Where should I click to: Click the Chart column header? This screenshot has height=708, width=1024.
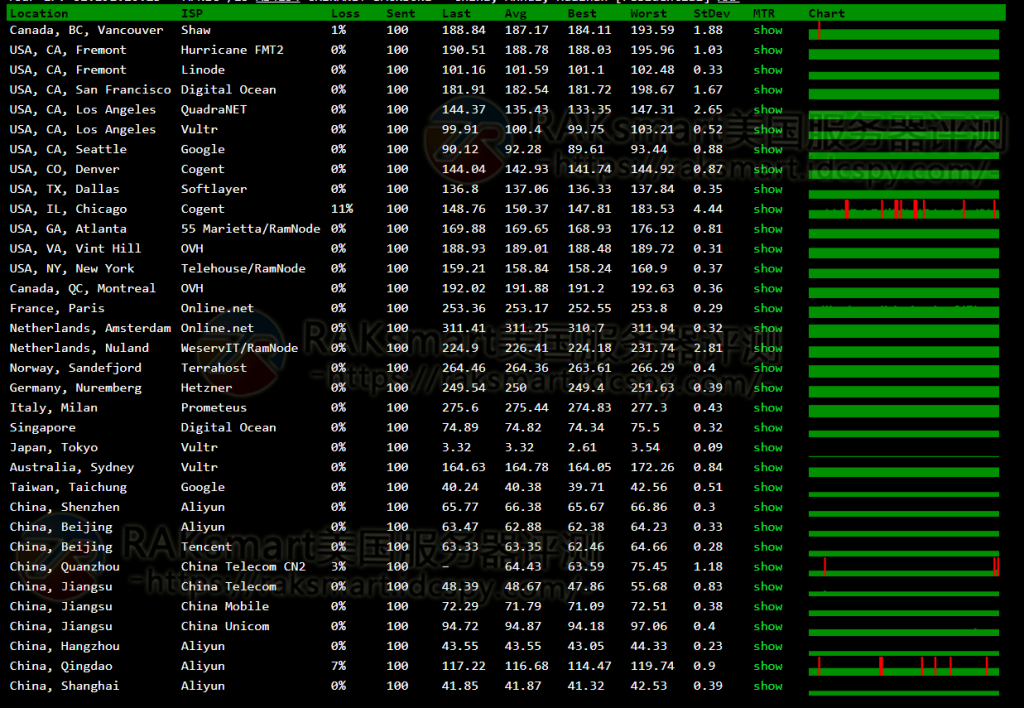coord(826,13)
